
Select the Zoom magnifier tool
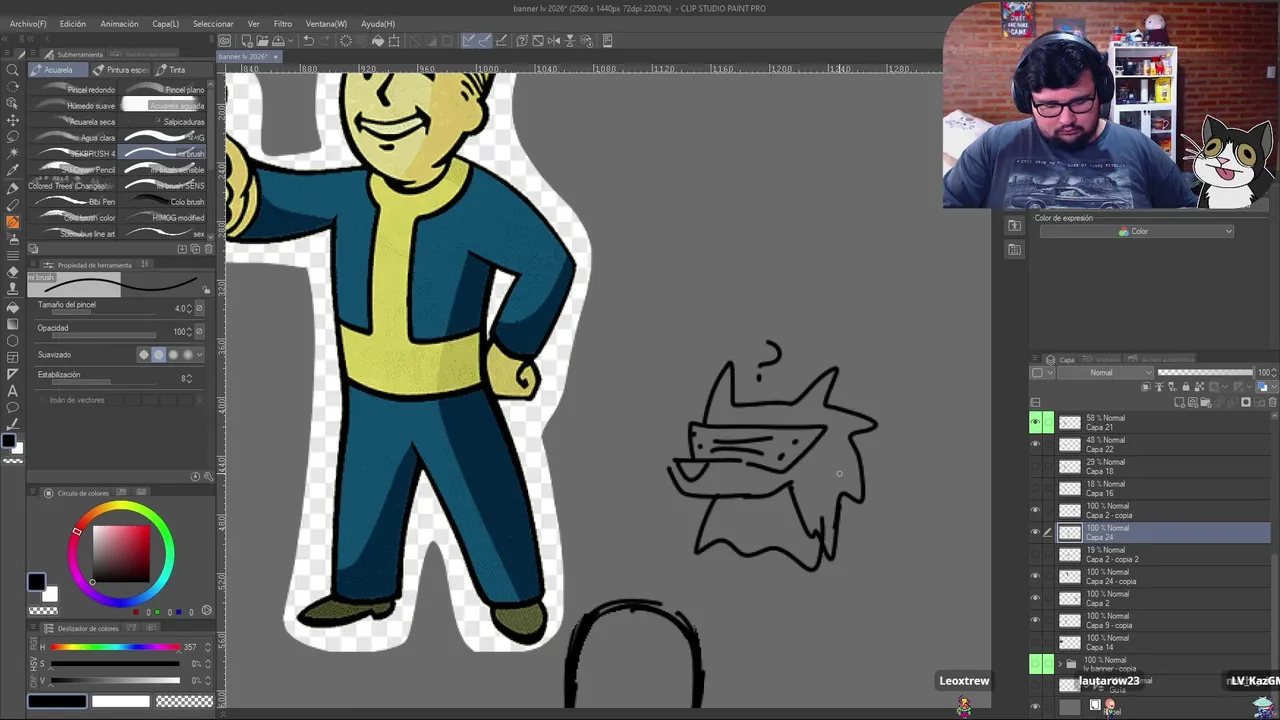tap(12, 69)
